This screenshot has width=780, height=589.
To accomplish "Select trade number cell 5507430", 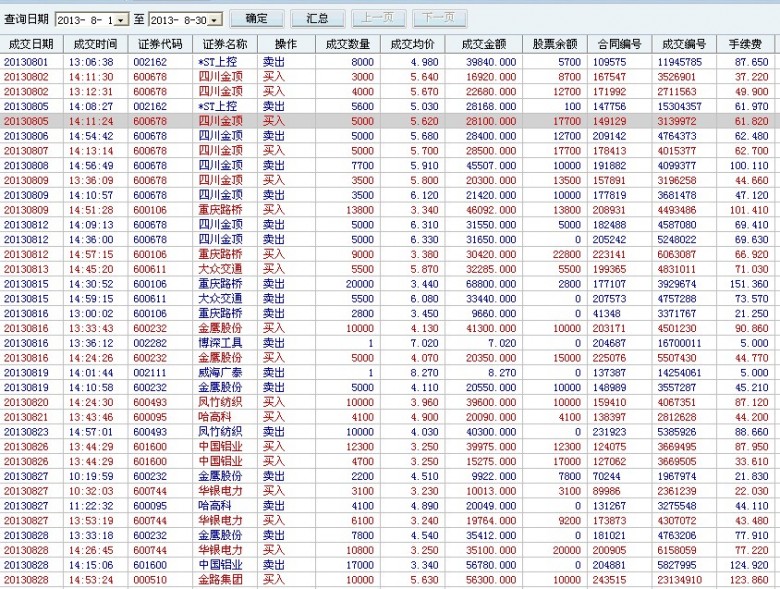I will click(x=677, y=358).
